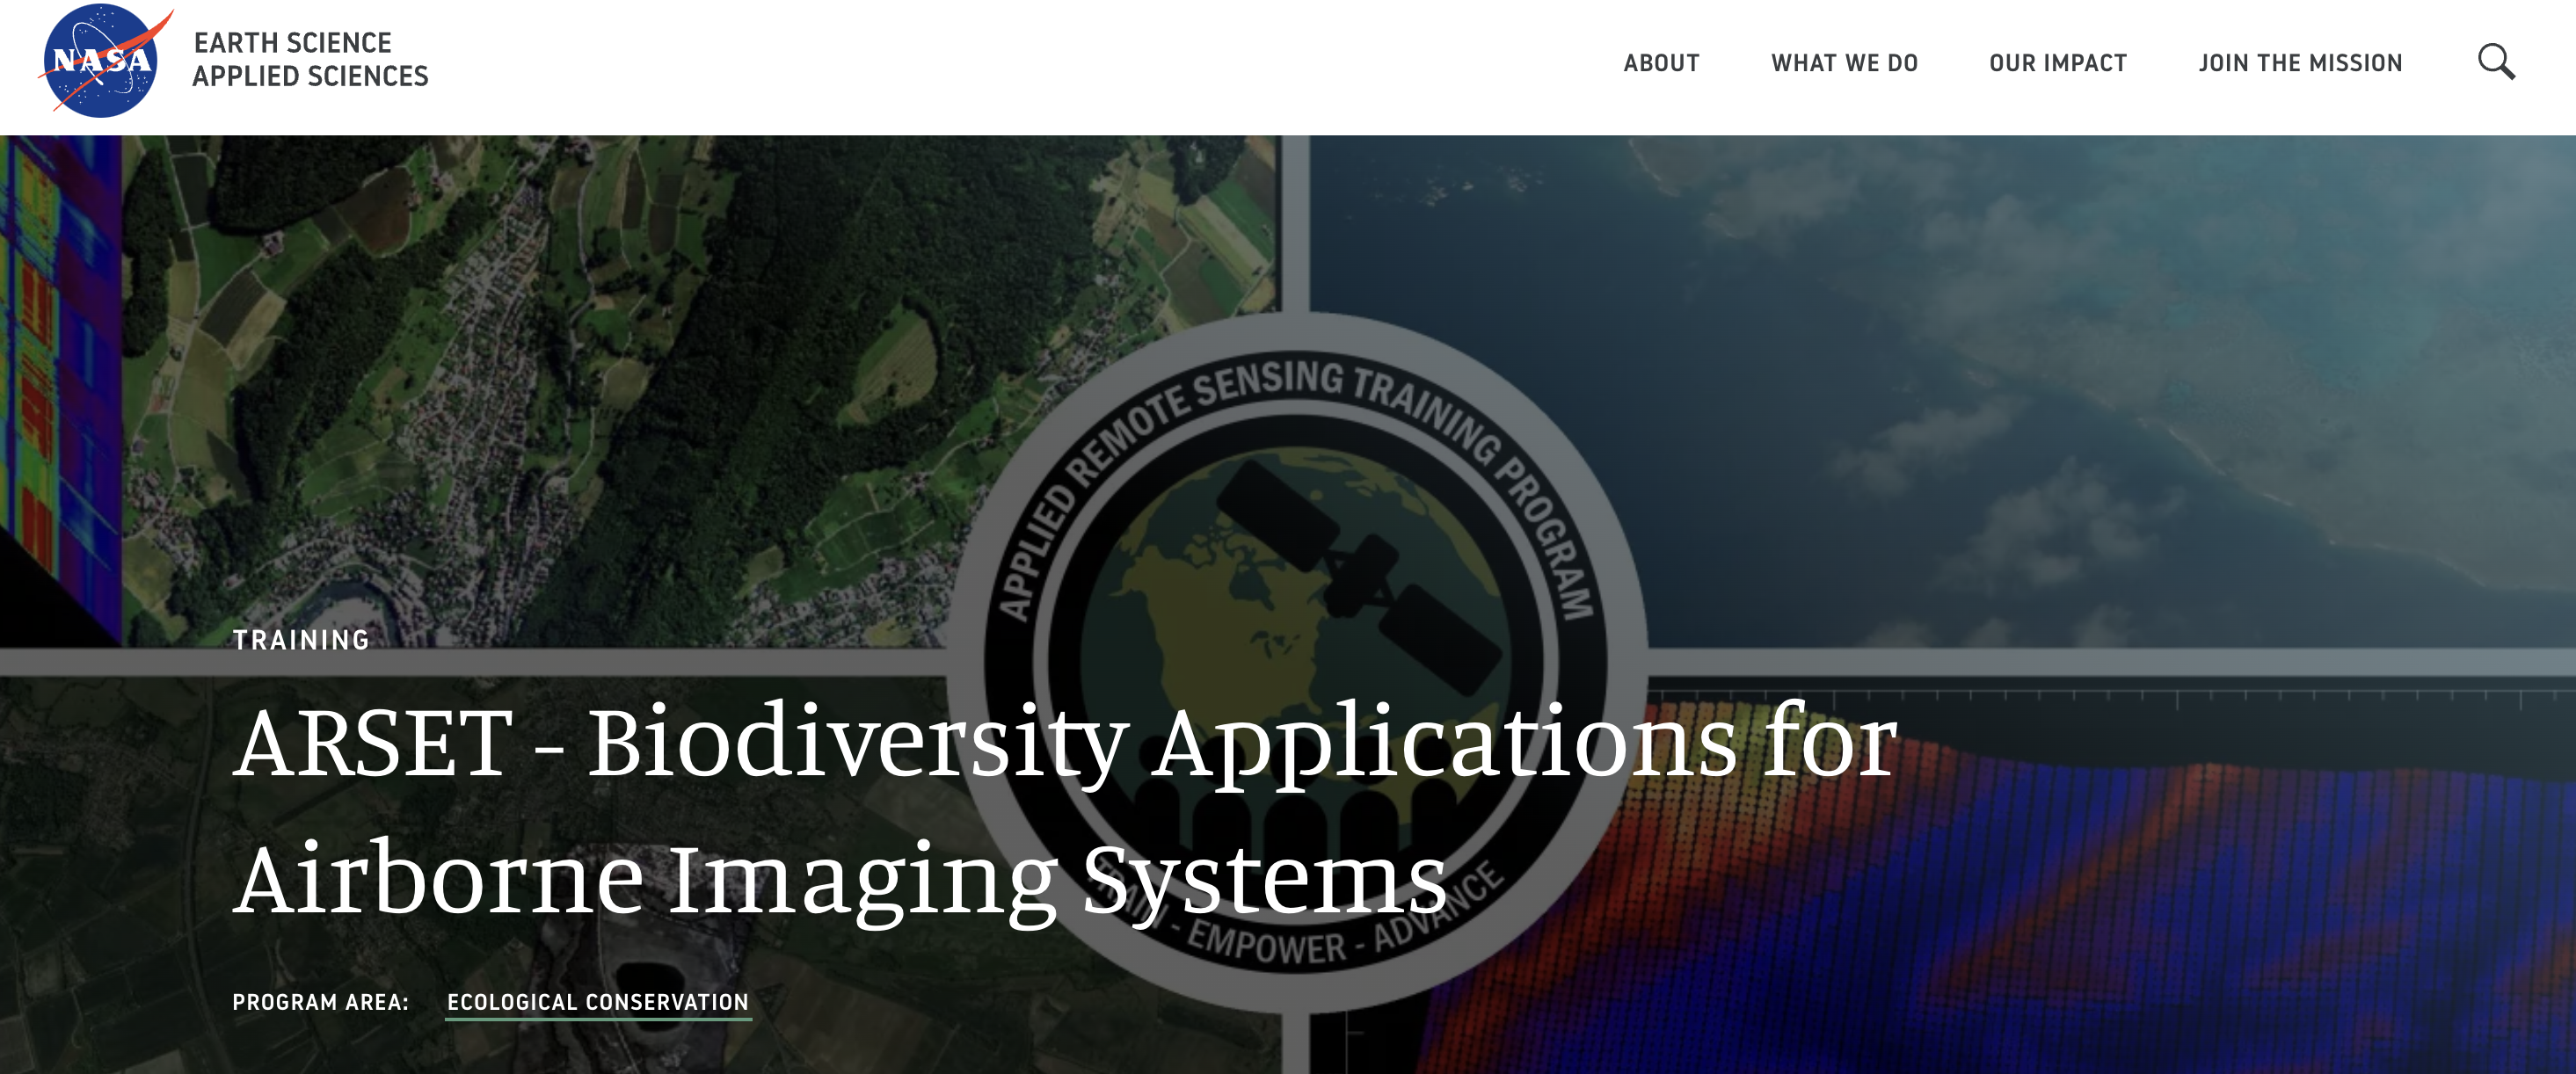Click the TRAINING category label
The width and height of the screenshot is (2576, 1074).
(x=301, y=640)
